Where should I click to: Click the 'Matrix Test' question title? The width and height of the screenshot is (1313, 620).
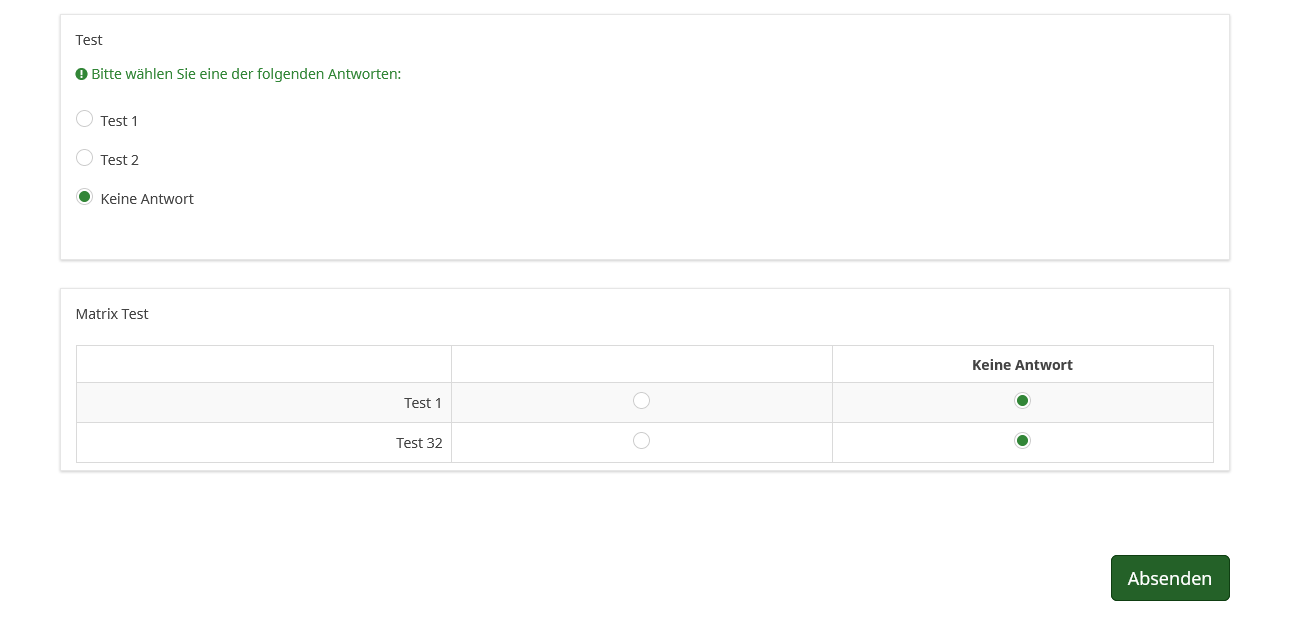pyautogui.click(x=112, y=314)
